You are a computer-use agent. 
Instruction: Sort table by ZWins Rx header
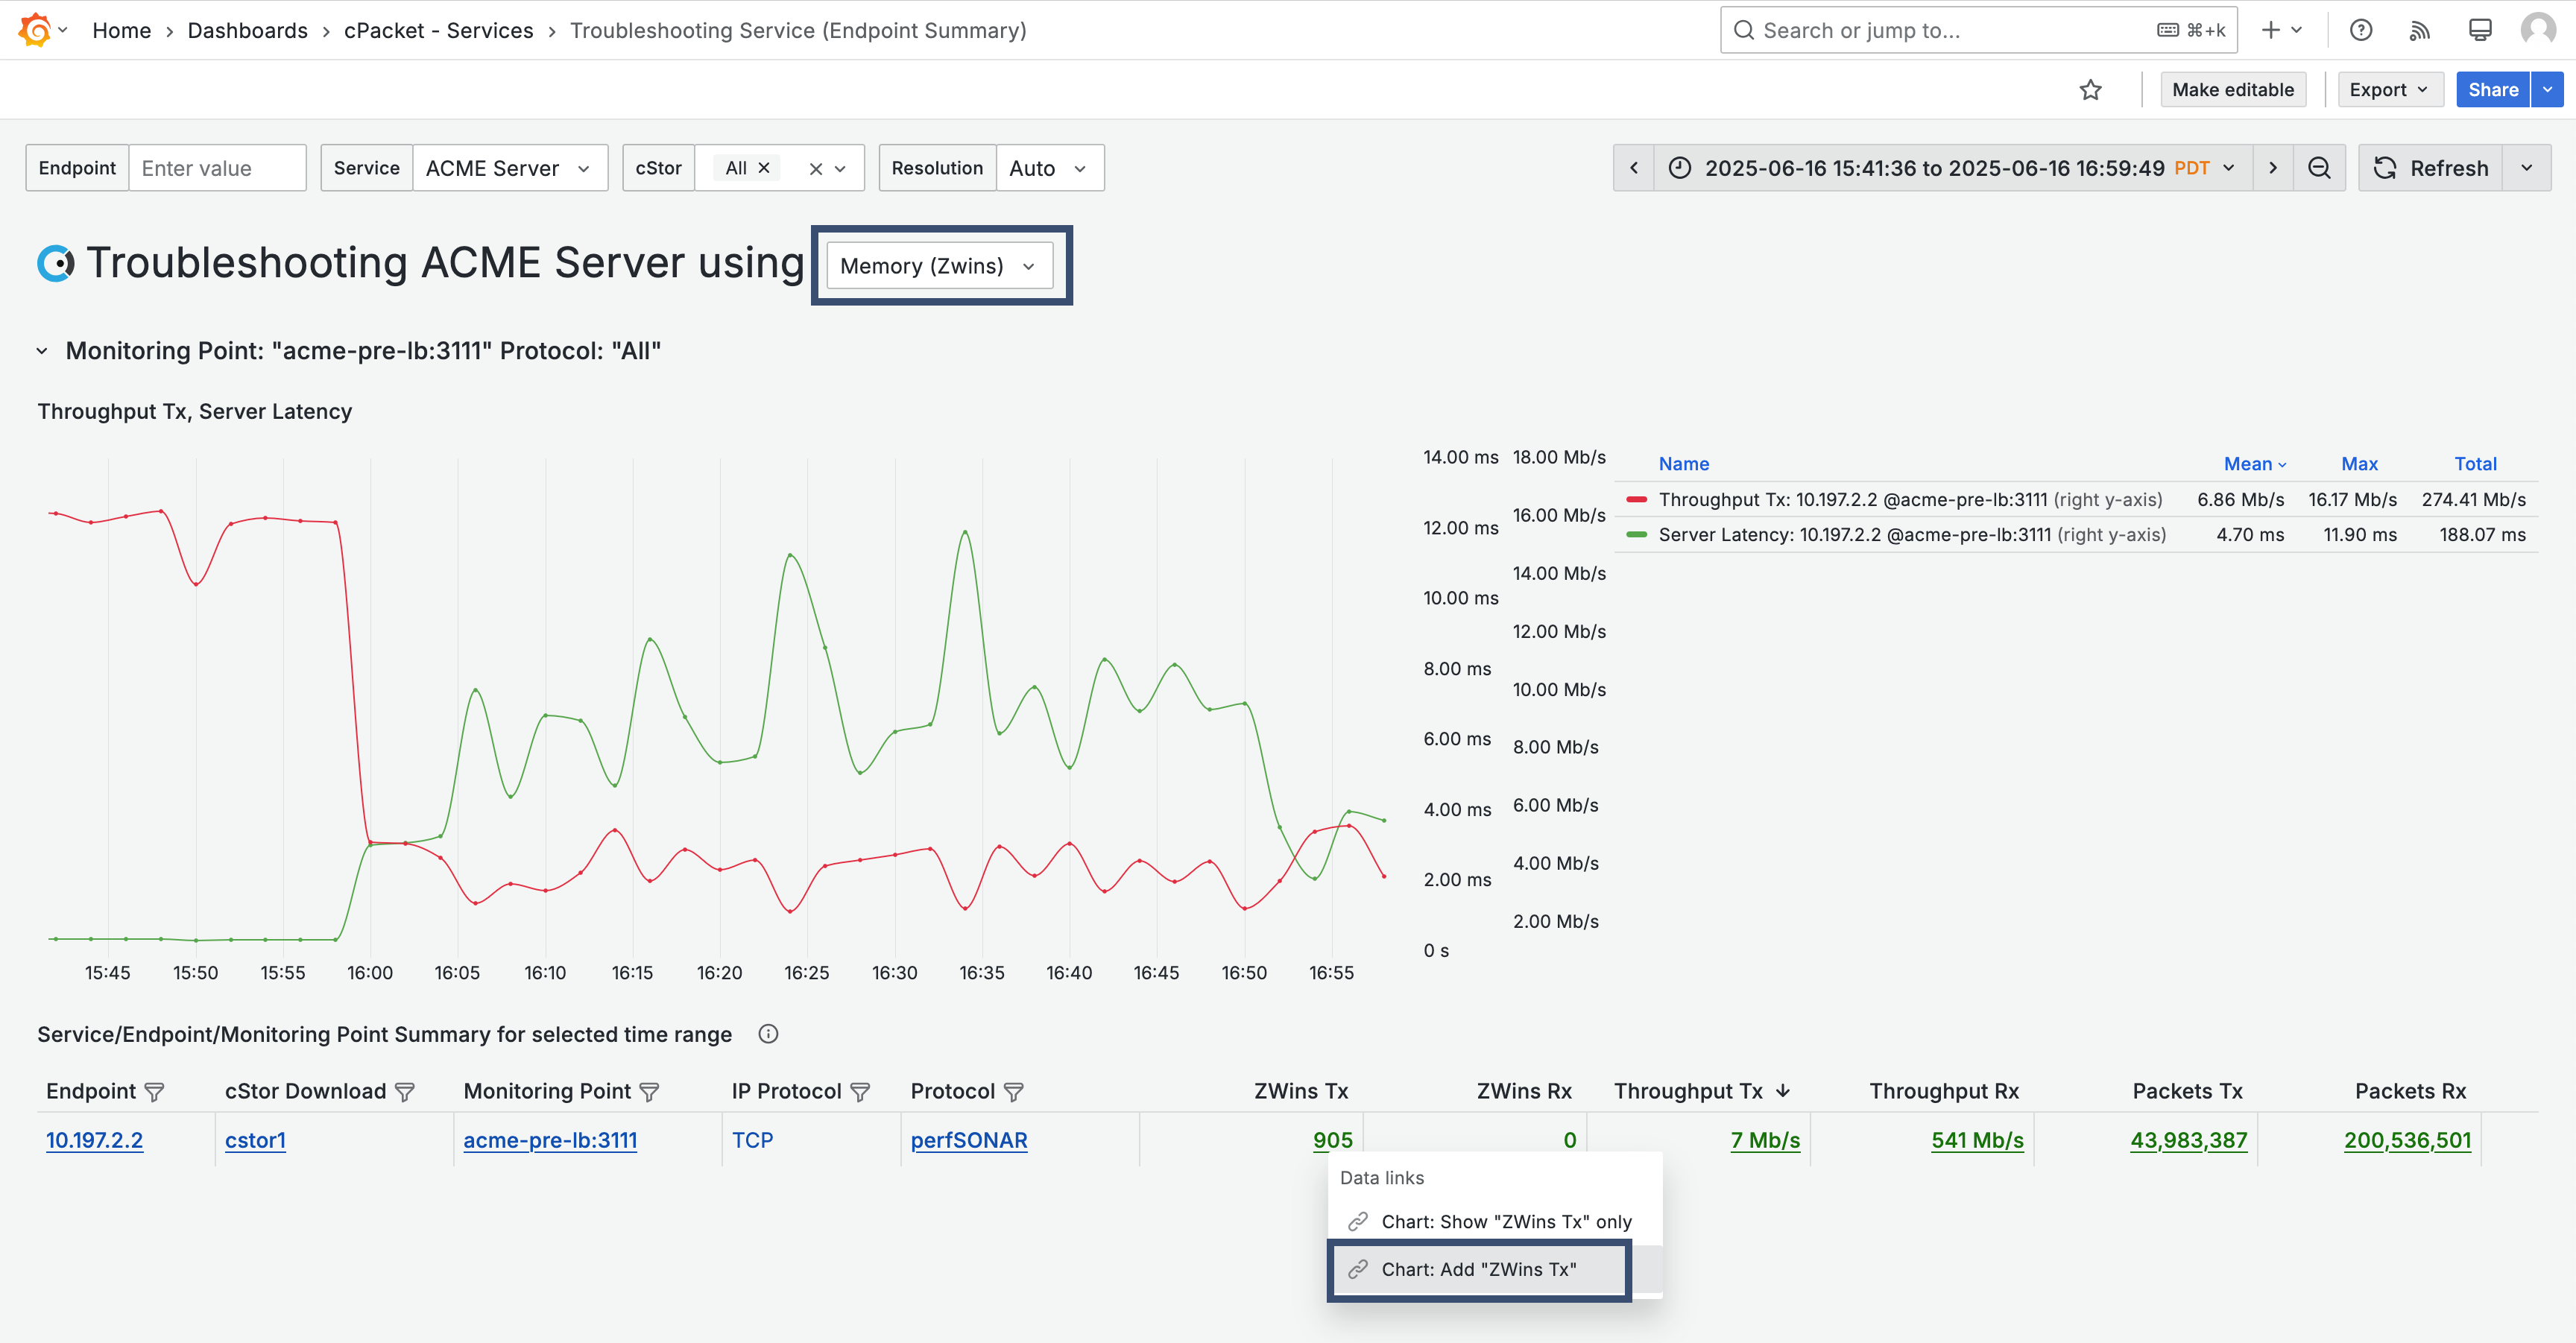(x=1524, y=1091)
